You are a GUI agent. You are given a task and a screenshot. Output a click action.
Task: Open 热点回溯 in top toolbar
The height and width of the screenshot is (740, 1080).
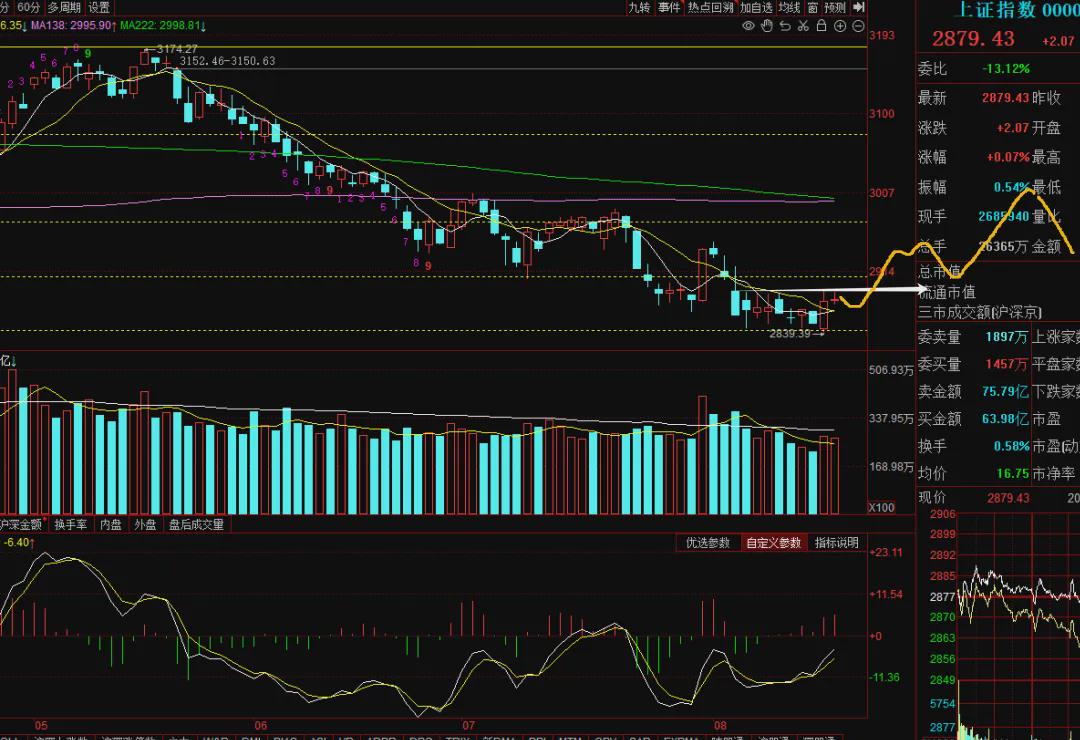pyautogui.click(x=711, y=7)
